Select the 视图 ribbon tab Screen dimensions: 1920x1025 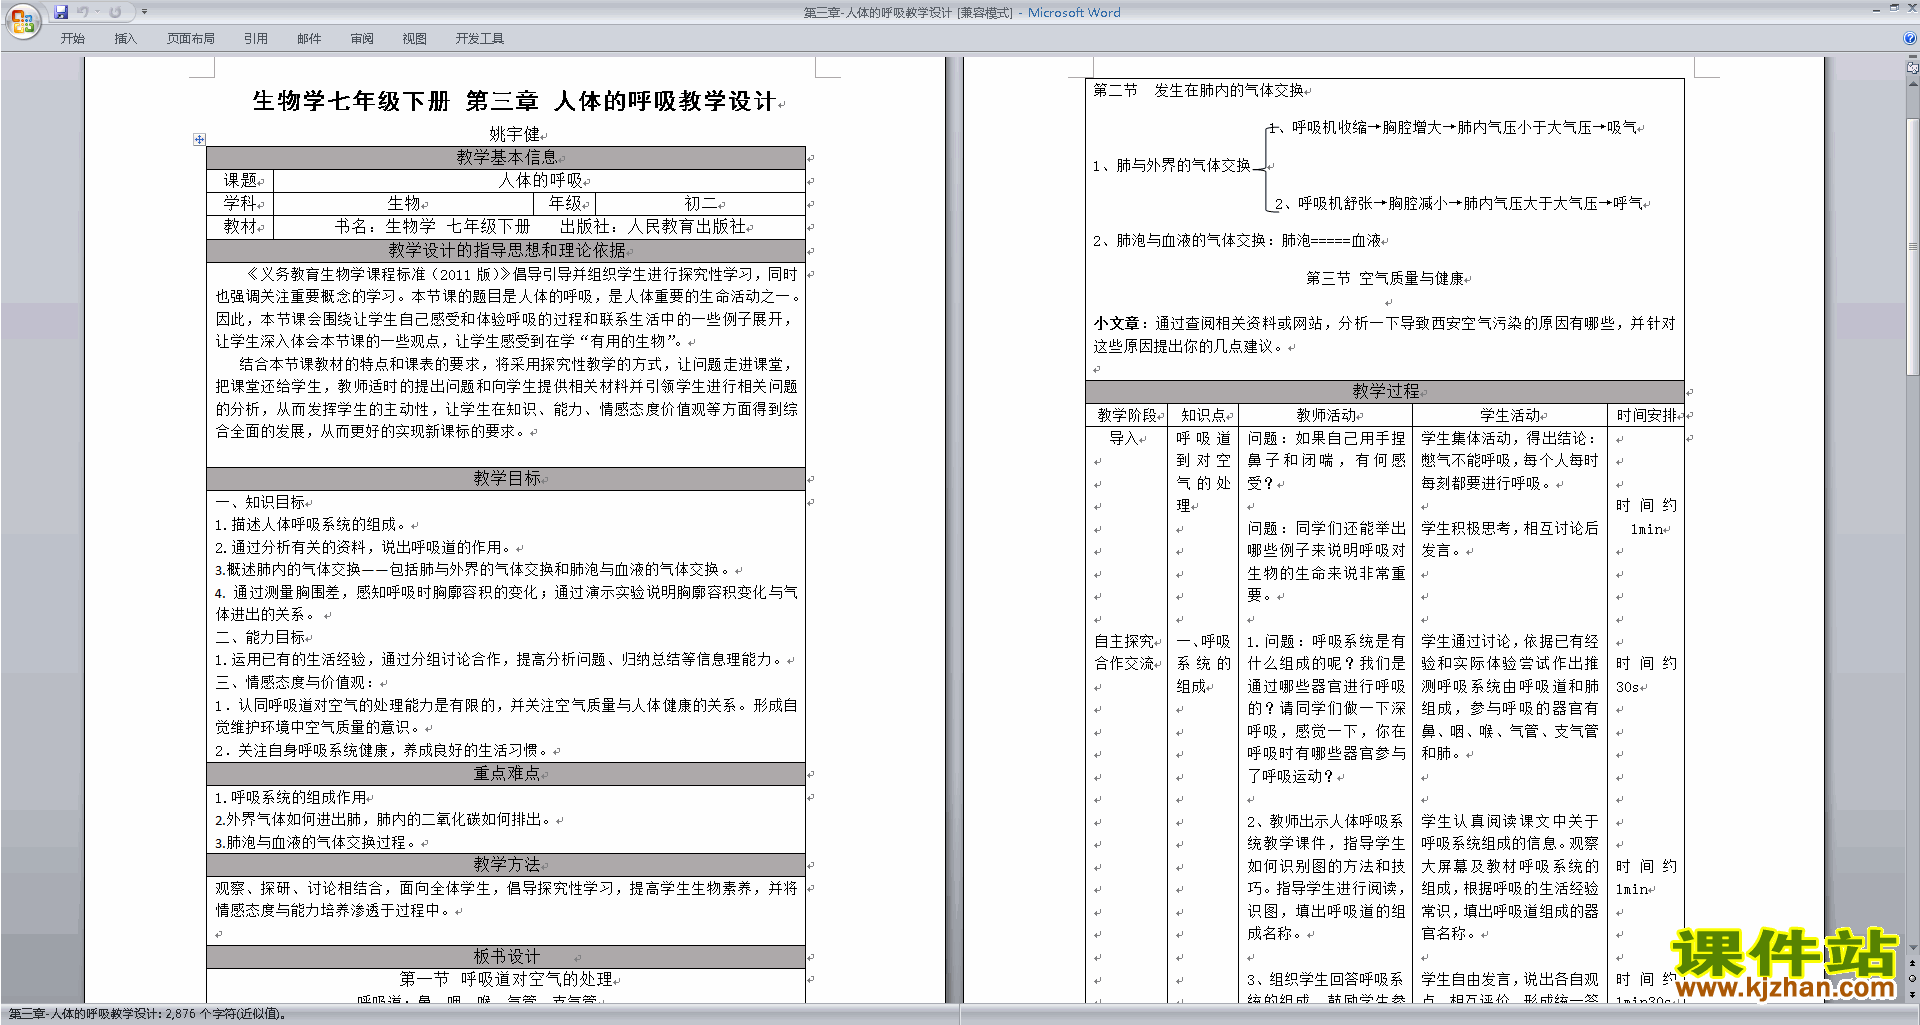pyautogui.click(x=415, y=39)
